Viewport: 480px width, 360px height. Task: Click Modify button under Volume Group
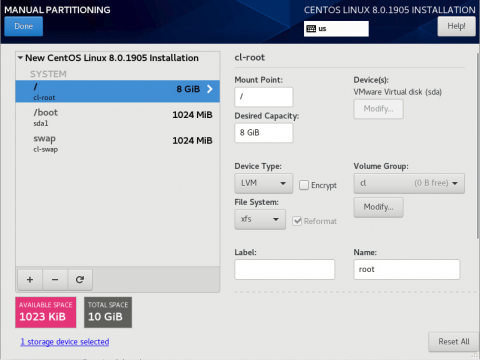(x=379, y=207)
